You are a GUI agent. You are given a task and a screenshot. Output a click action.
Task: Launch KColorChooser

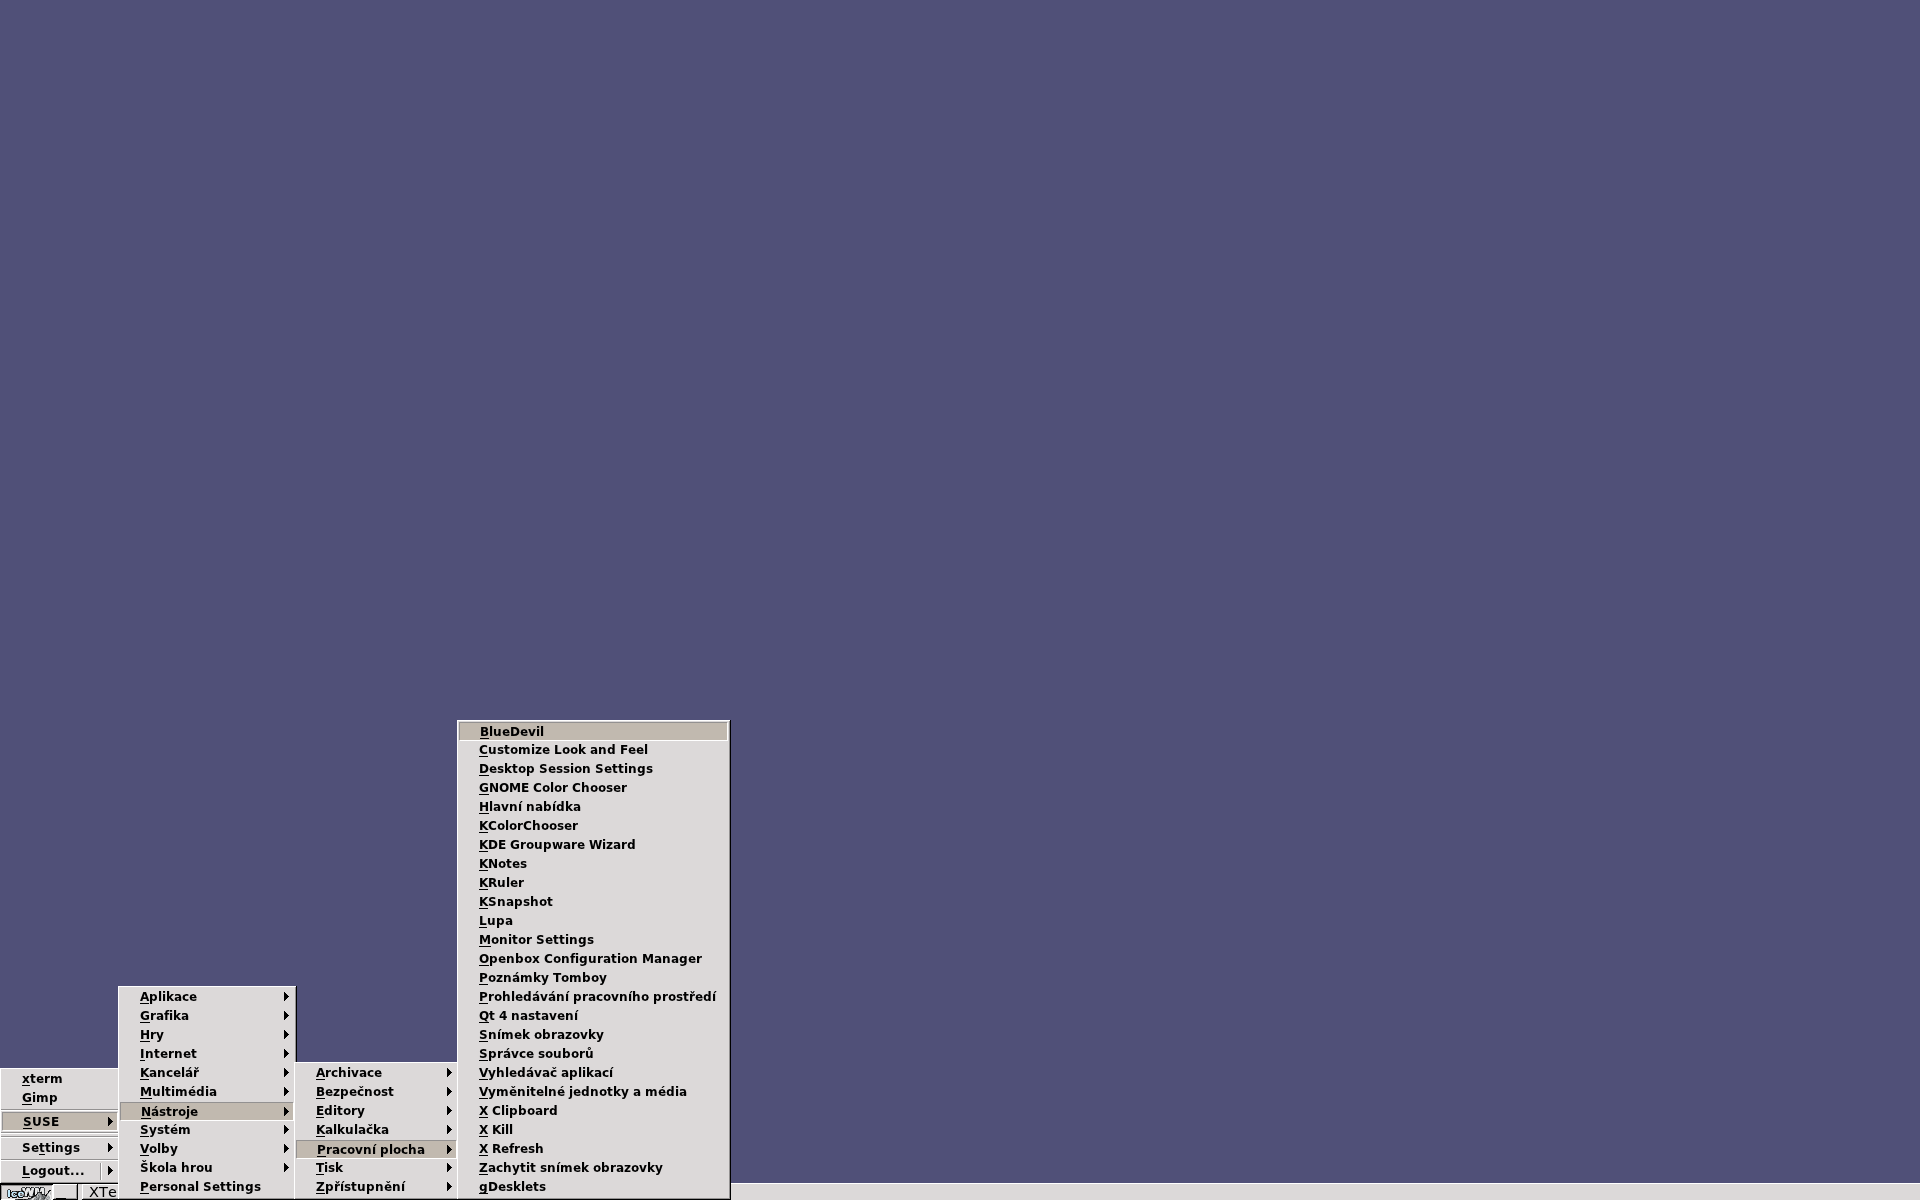pos(593,826)
